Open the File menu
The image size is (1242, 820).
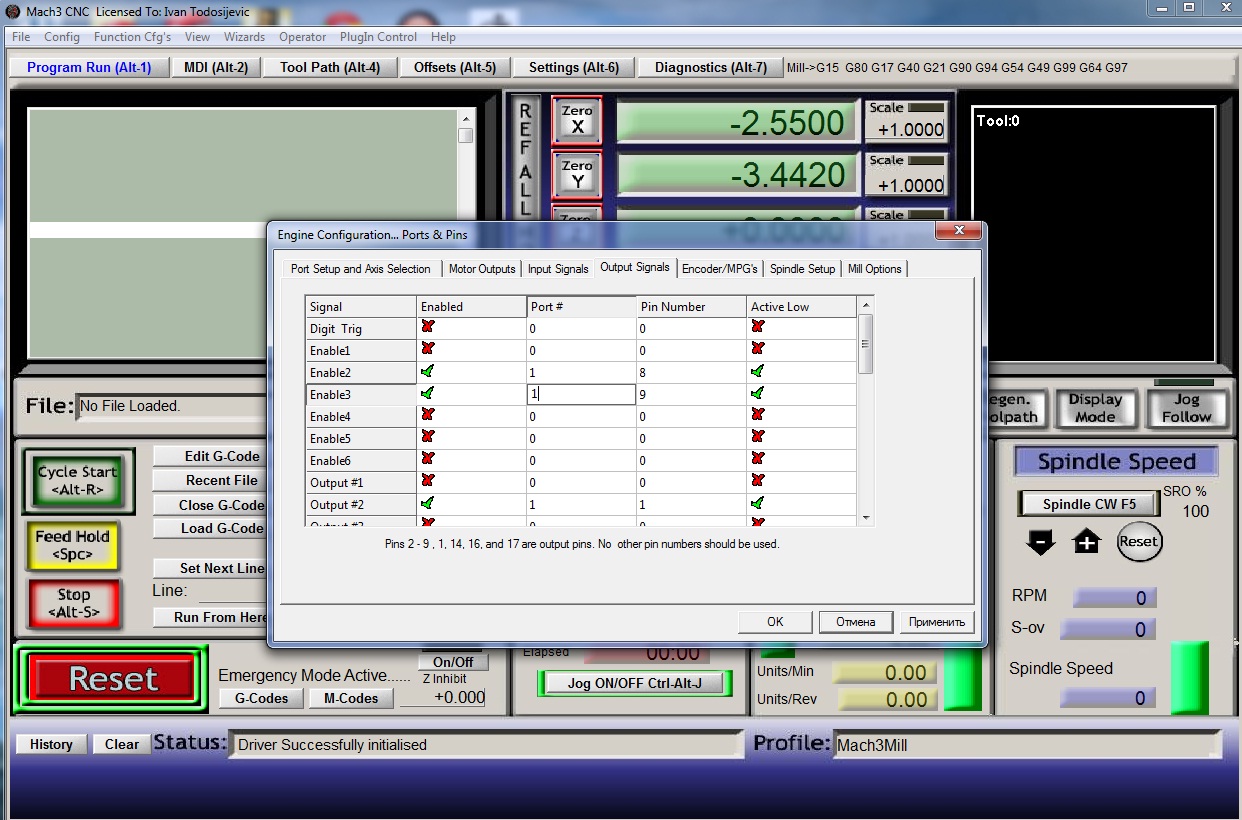(21, 37)
